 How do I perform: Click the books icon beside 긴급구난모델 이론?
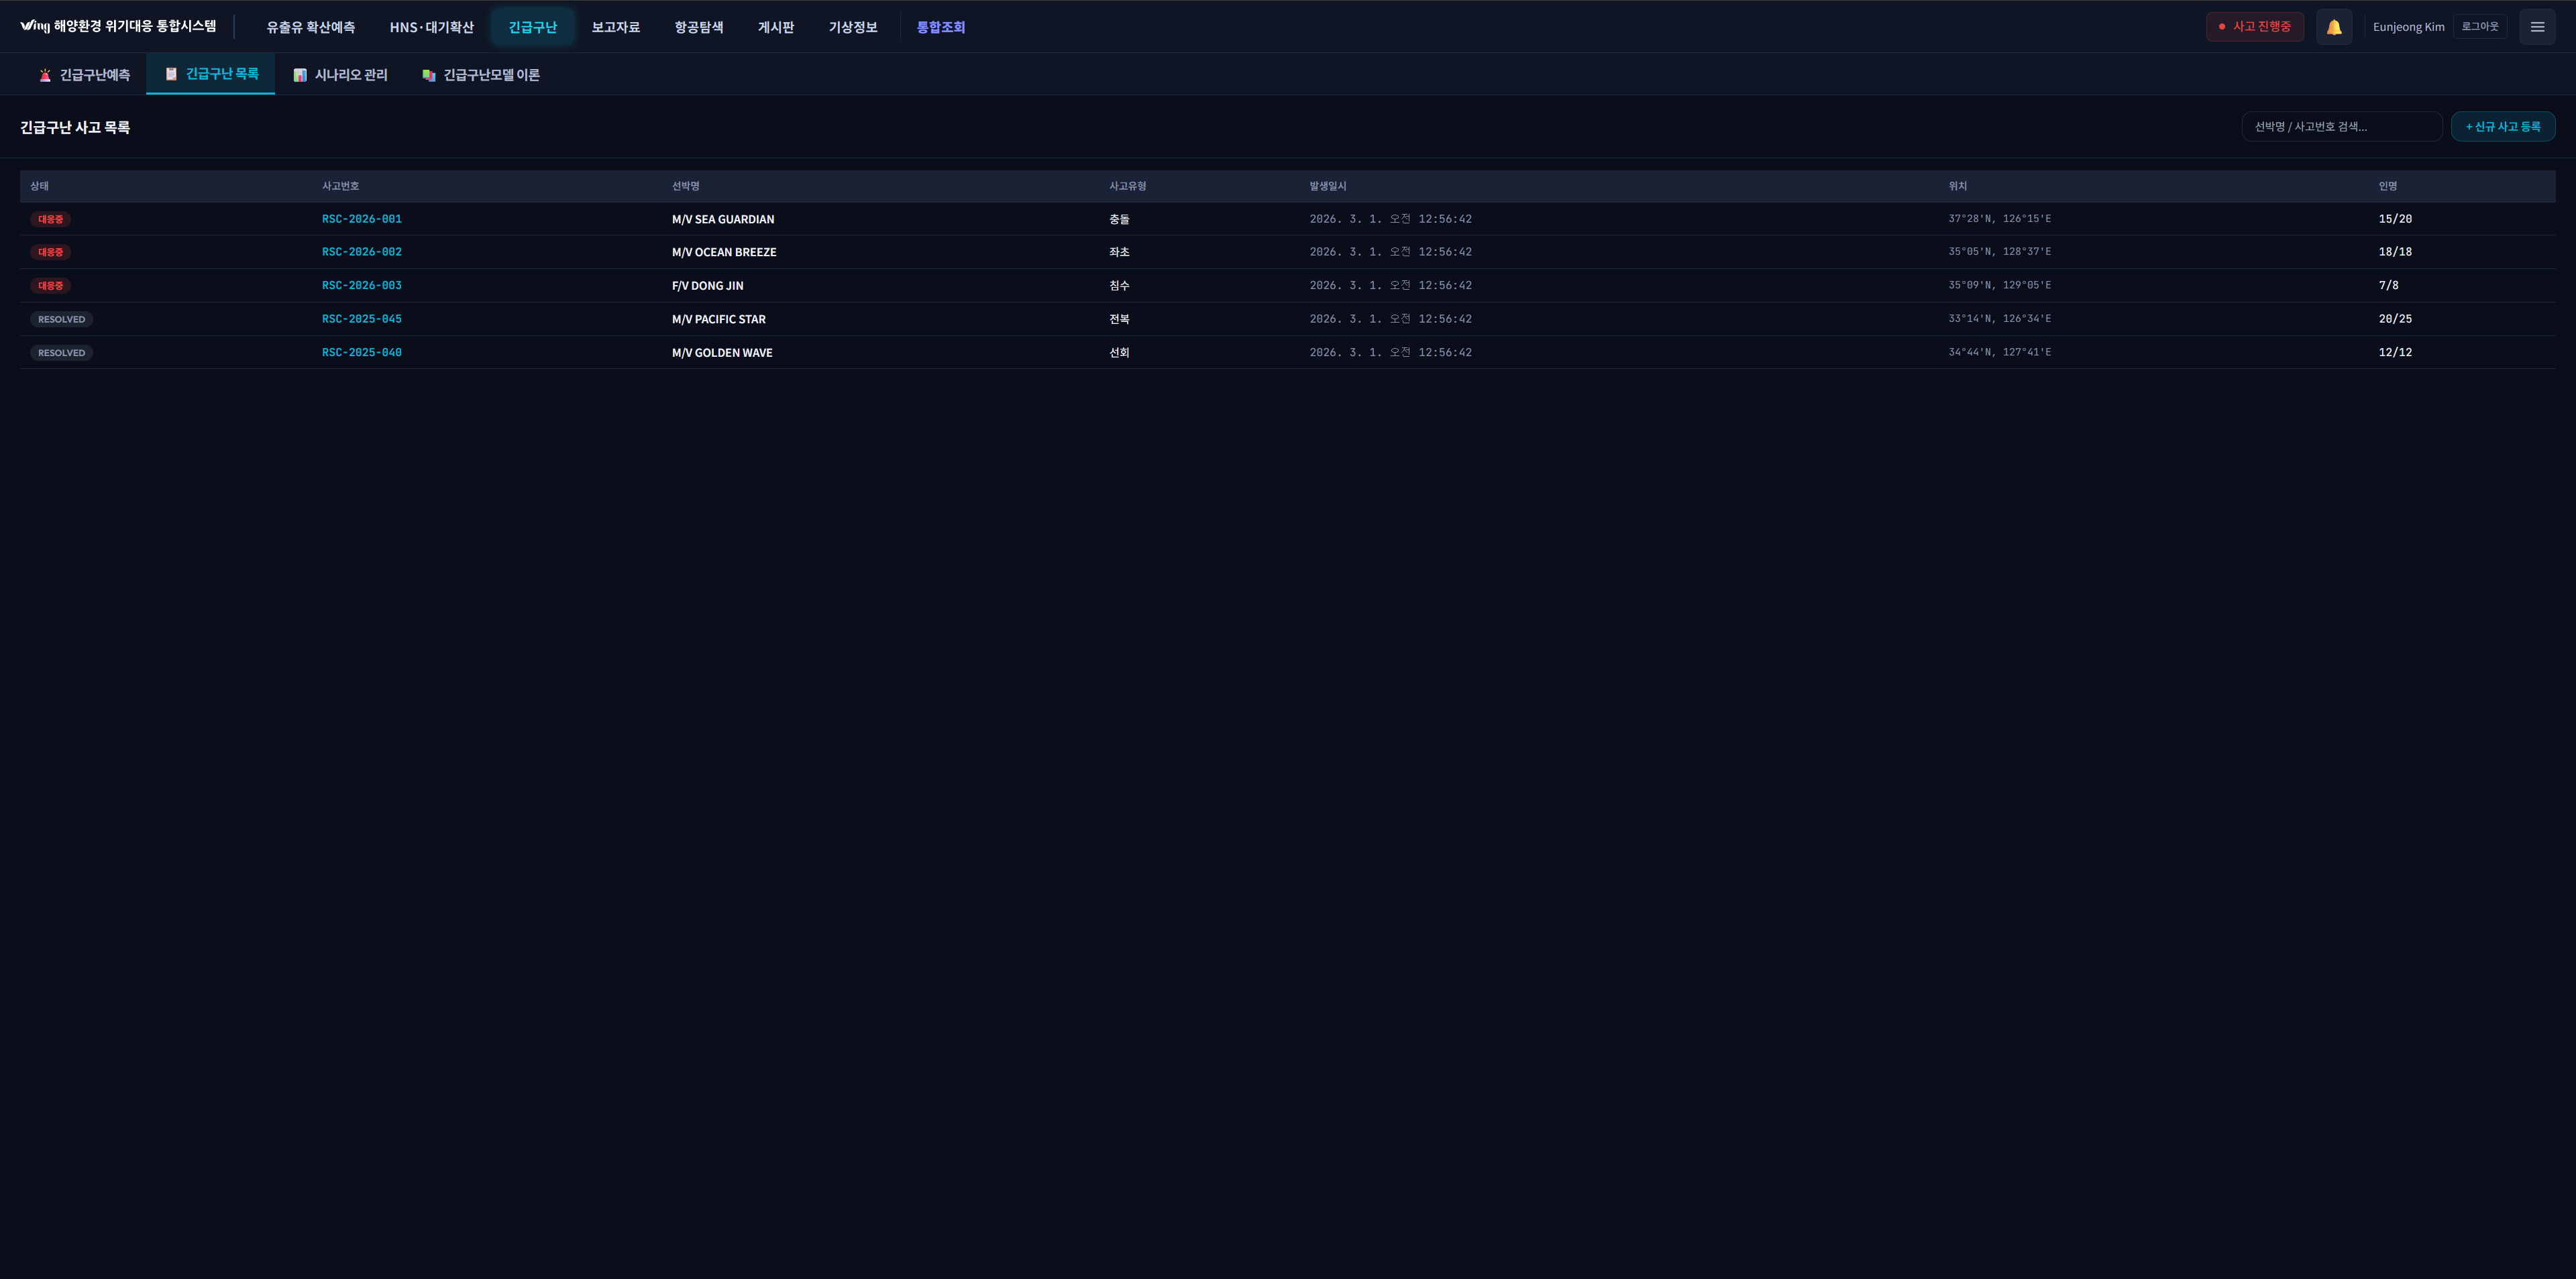(429, 75)
